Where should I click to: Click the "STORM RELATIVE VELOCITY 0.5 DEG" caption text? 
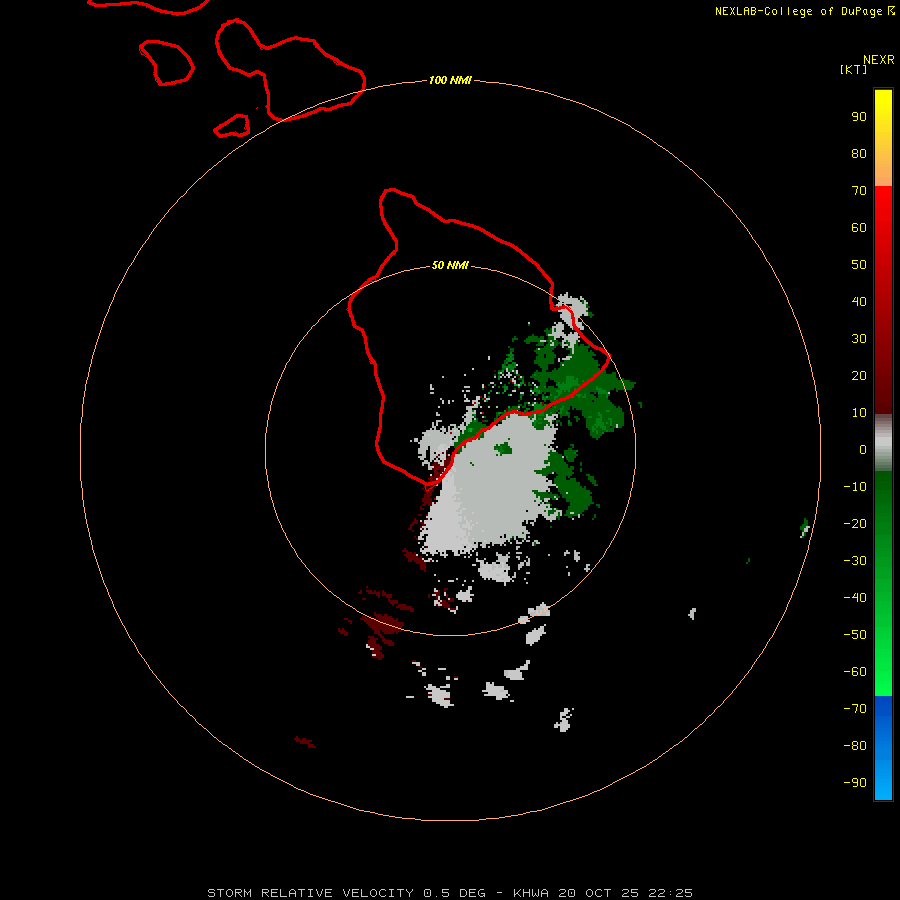346,893
